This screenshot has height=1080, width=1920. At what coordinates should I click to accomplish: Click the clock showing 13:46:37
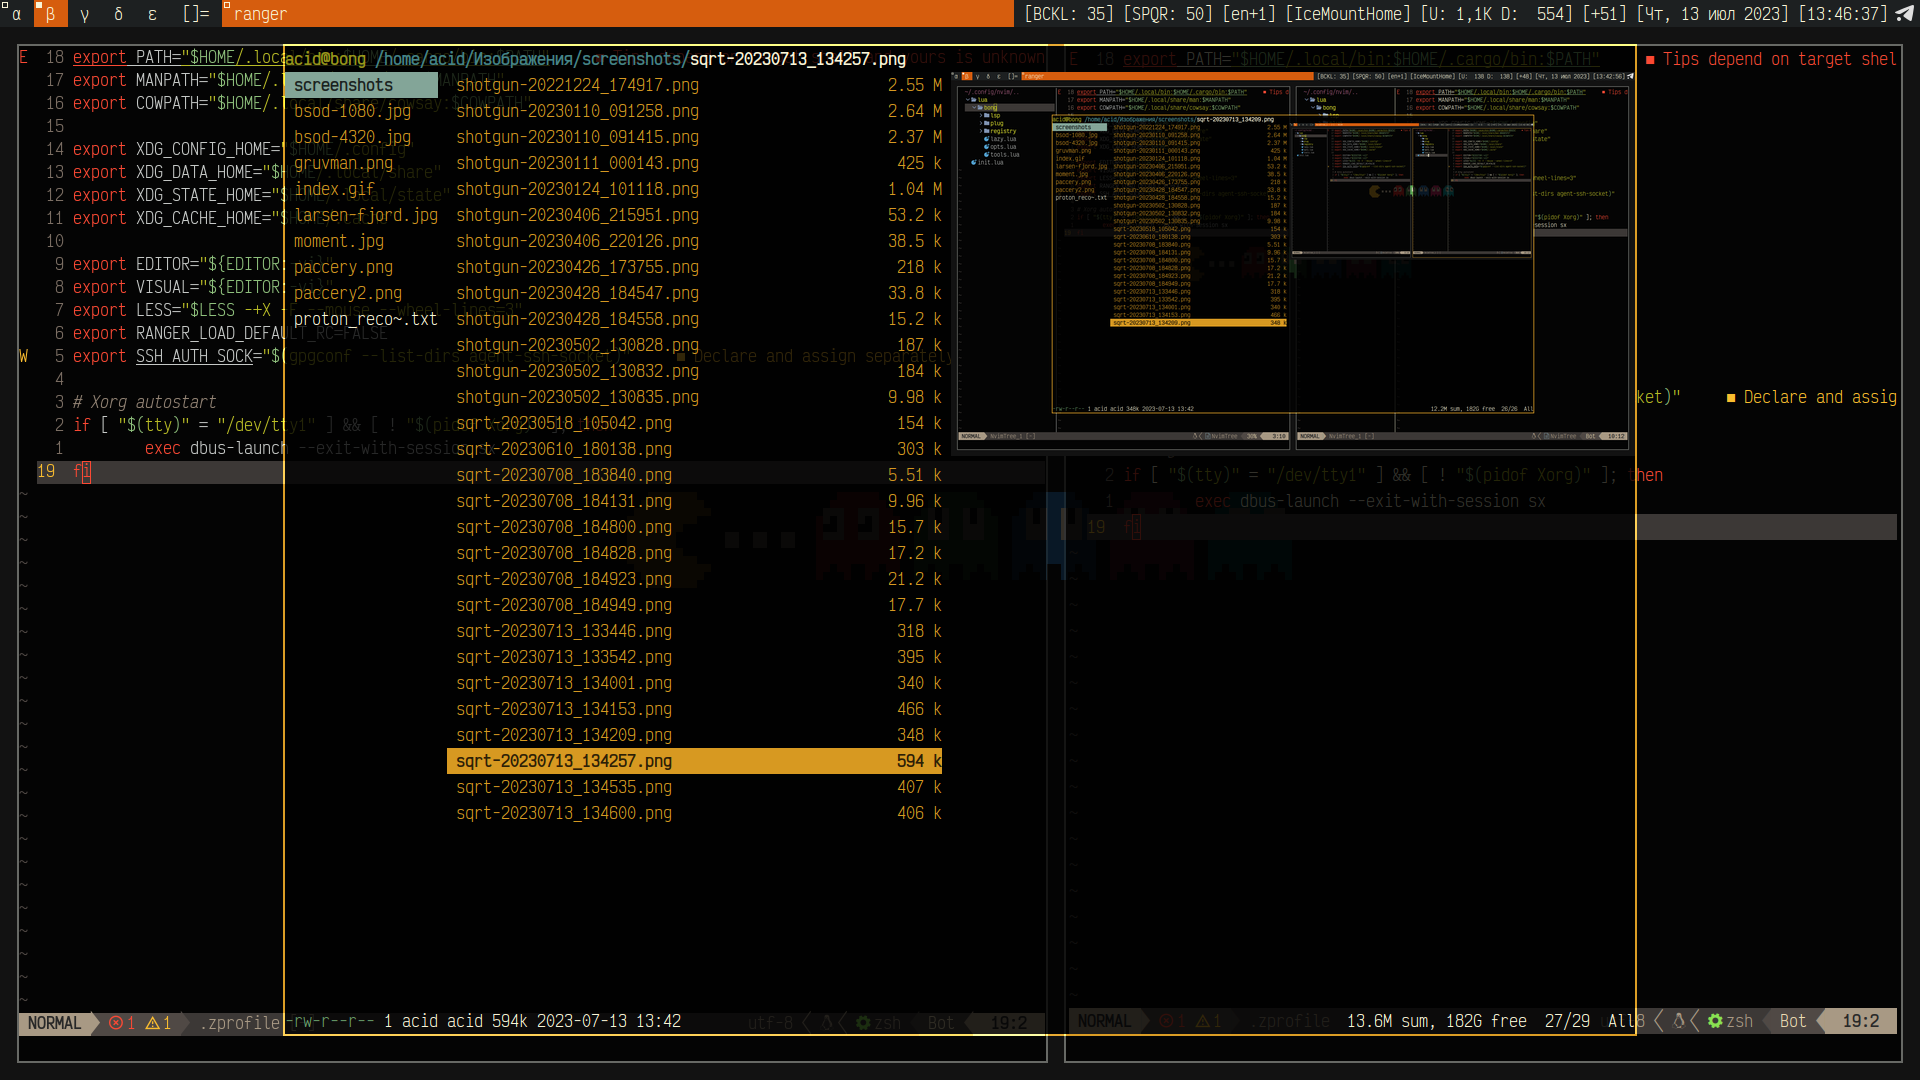(x=1845, y=14)
